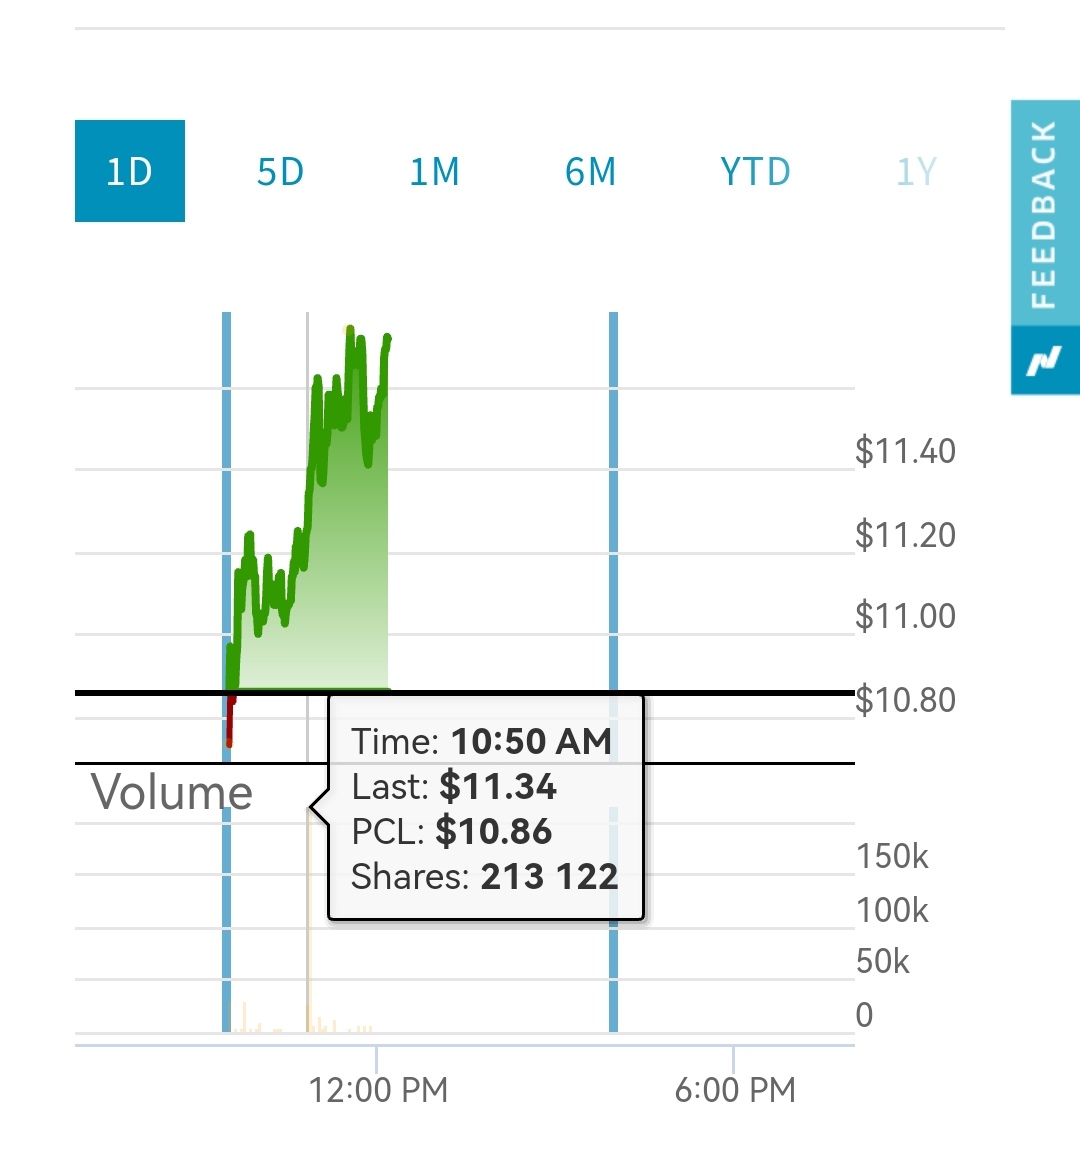The width and height of the screenshot is (1080, 1154).
Task: Open the 6M chart range
Action: coord(590,172)
